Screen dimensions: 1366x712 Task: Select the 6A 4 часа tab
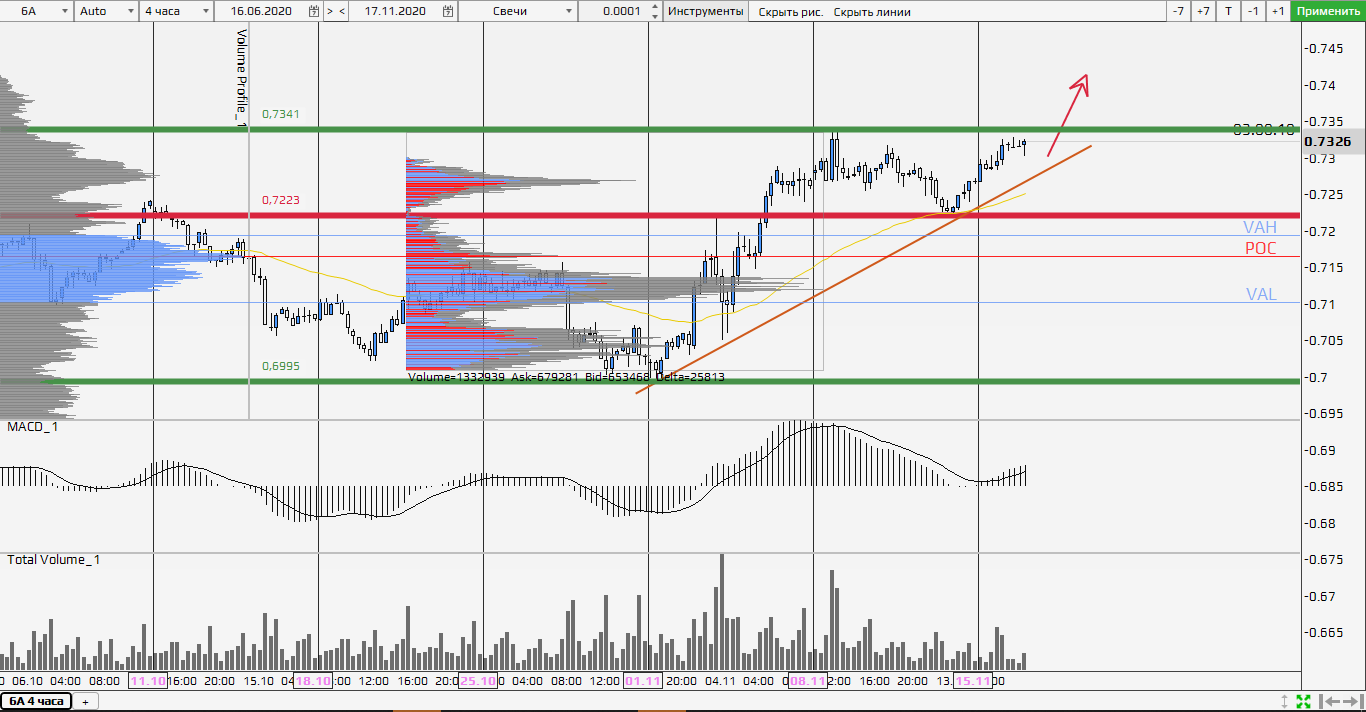36,701
